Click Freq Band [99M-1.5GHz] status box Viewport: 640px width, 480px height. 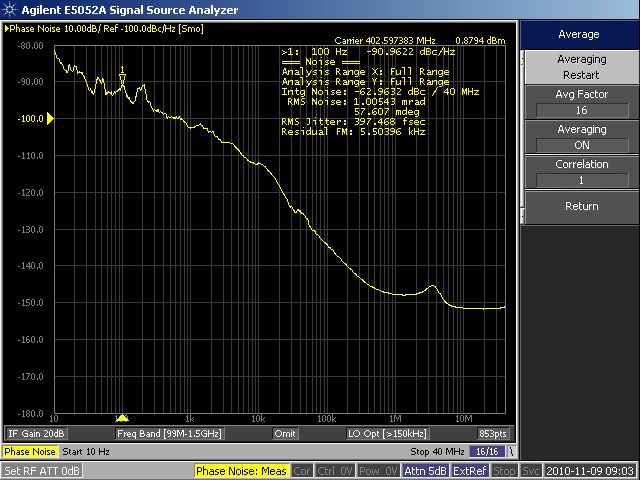169,433
